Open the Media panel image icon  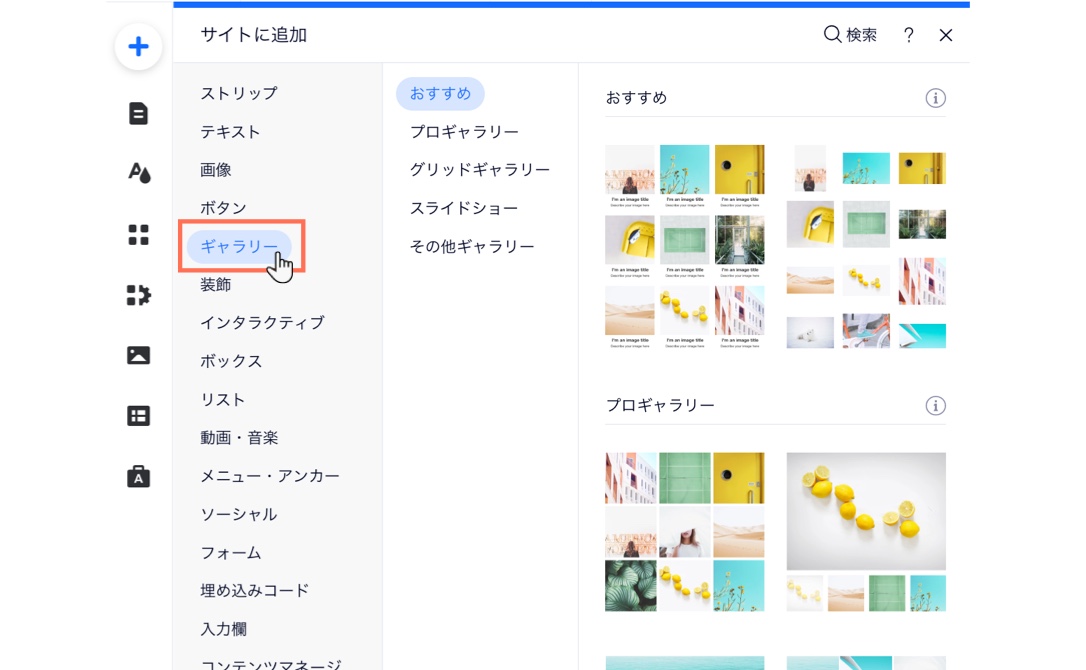[x=138, y=355]
